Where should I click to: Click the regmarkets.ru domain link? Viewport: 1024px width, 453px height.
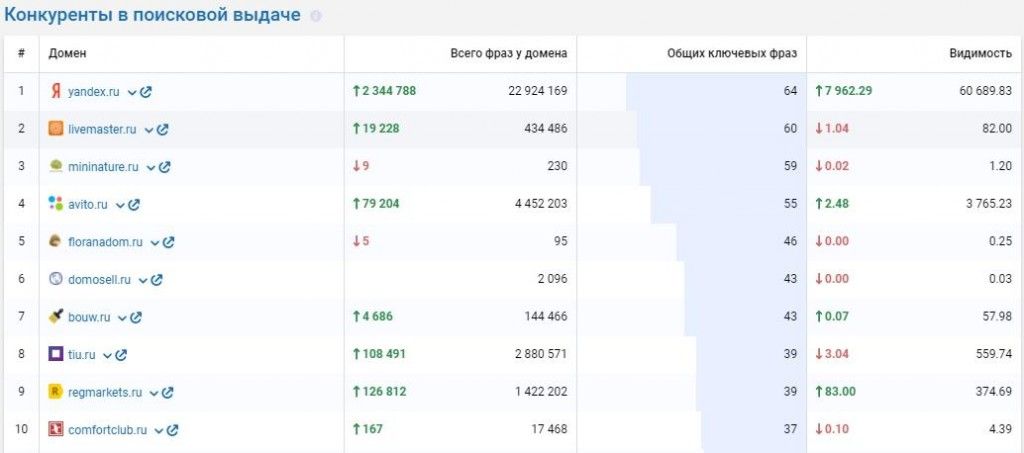105,392
